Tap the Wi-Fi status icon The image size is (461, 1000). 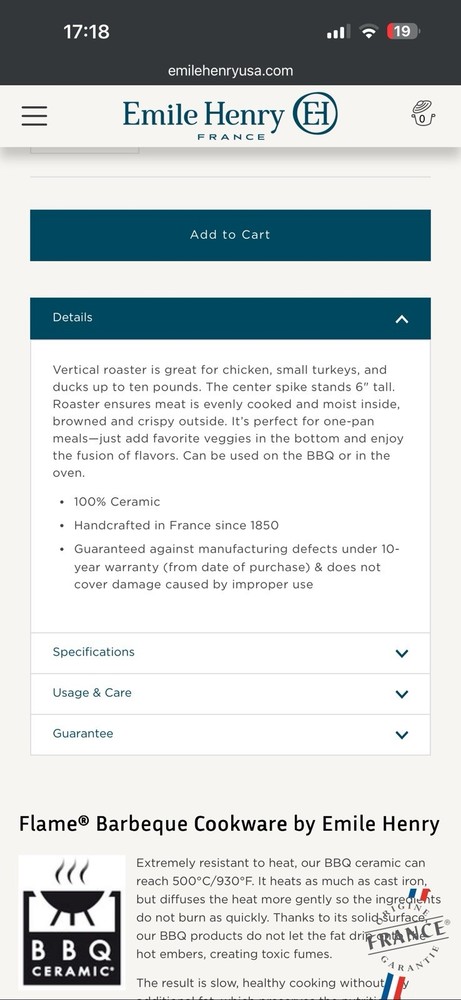click(369, 31)
